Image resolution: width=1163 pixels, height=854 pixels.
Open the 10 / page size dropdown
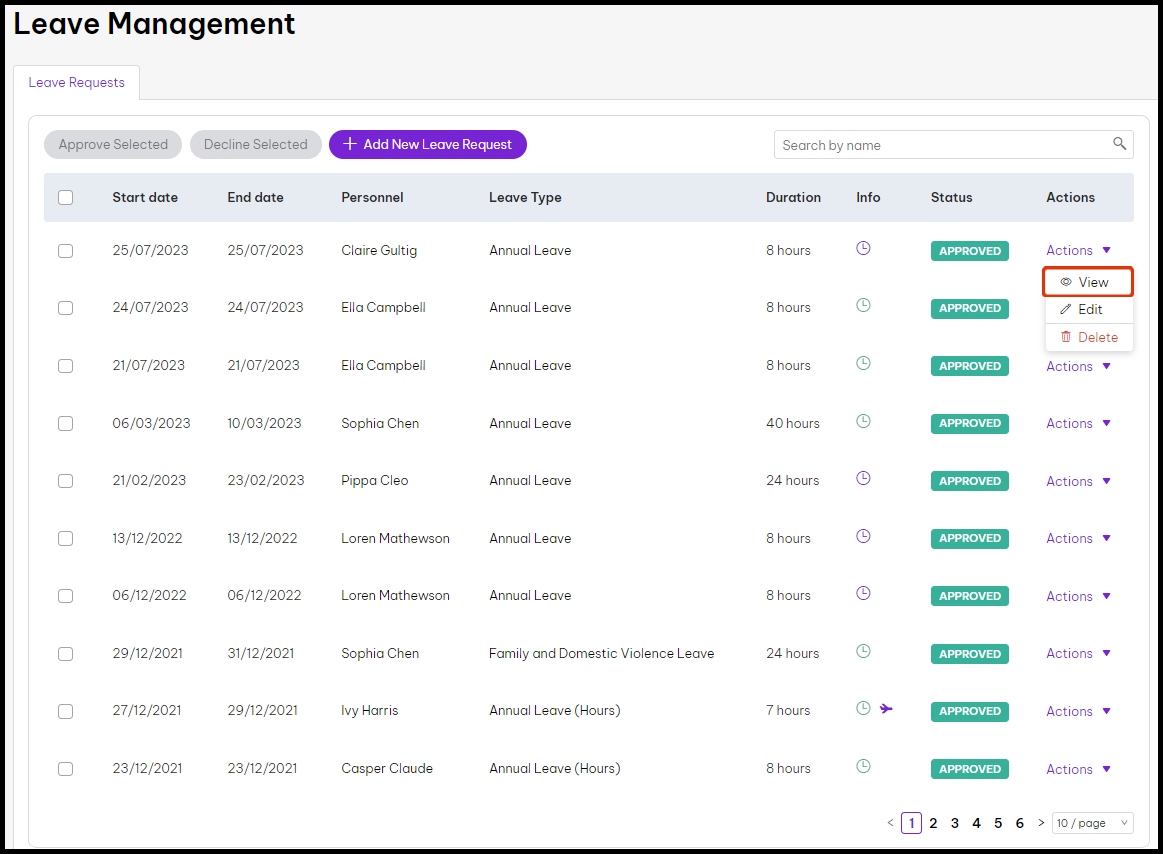point(1092,823)
